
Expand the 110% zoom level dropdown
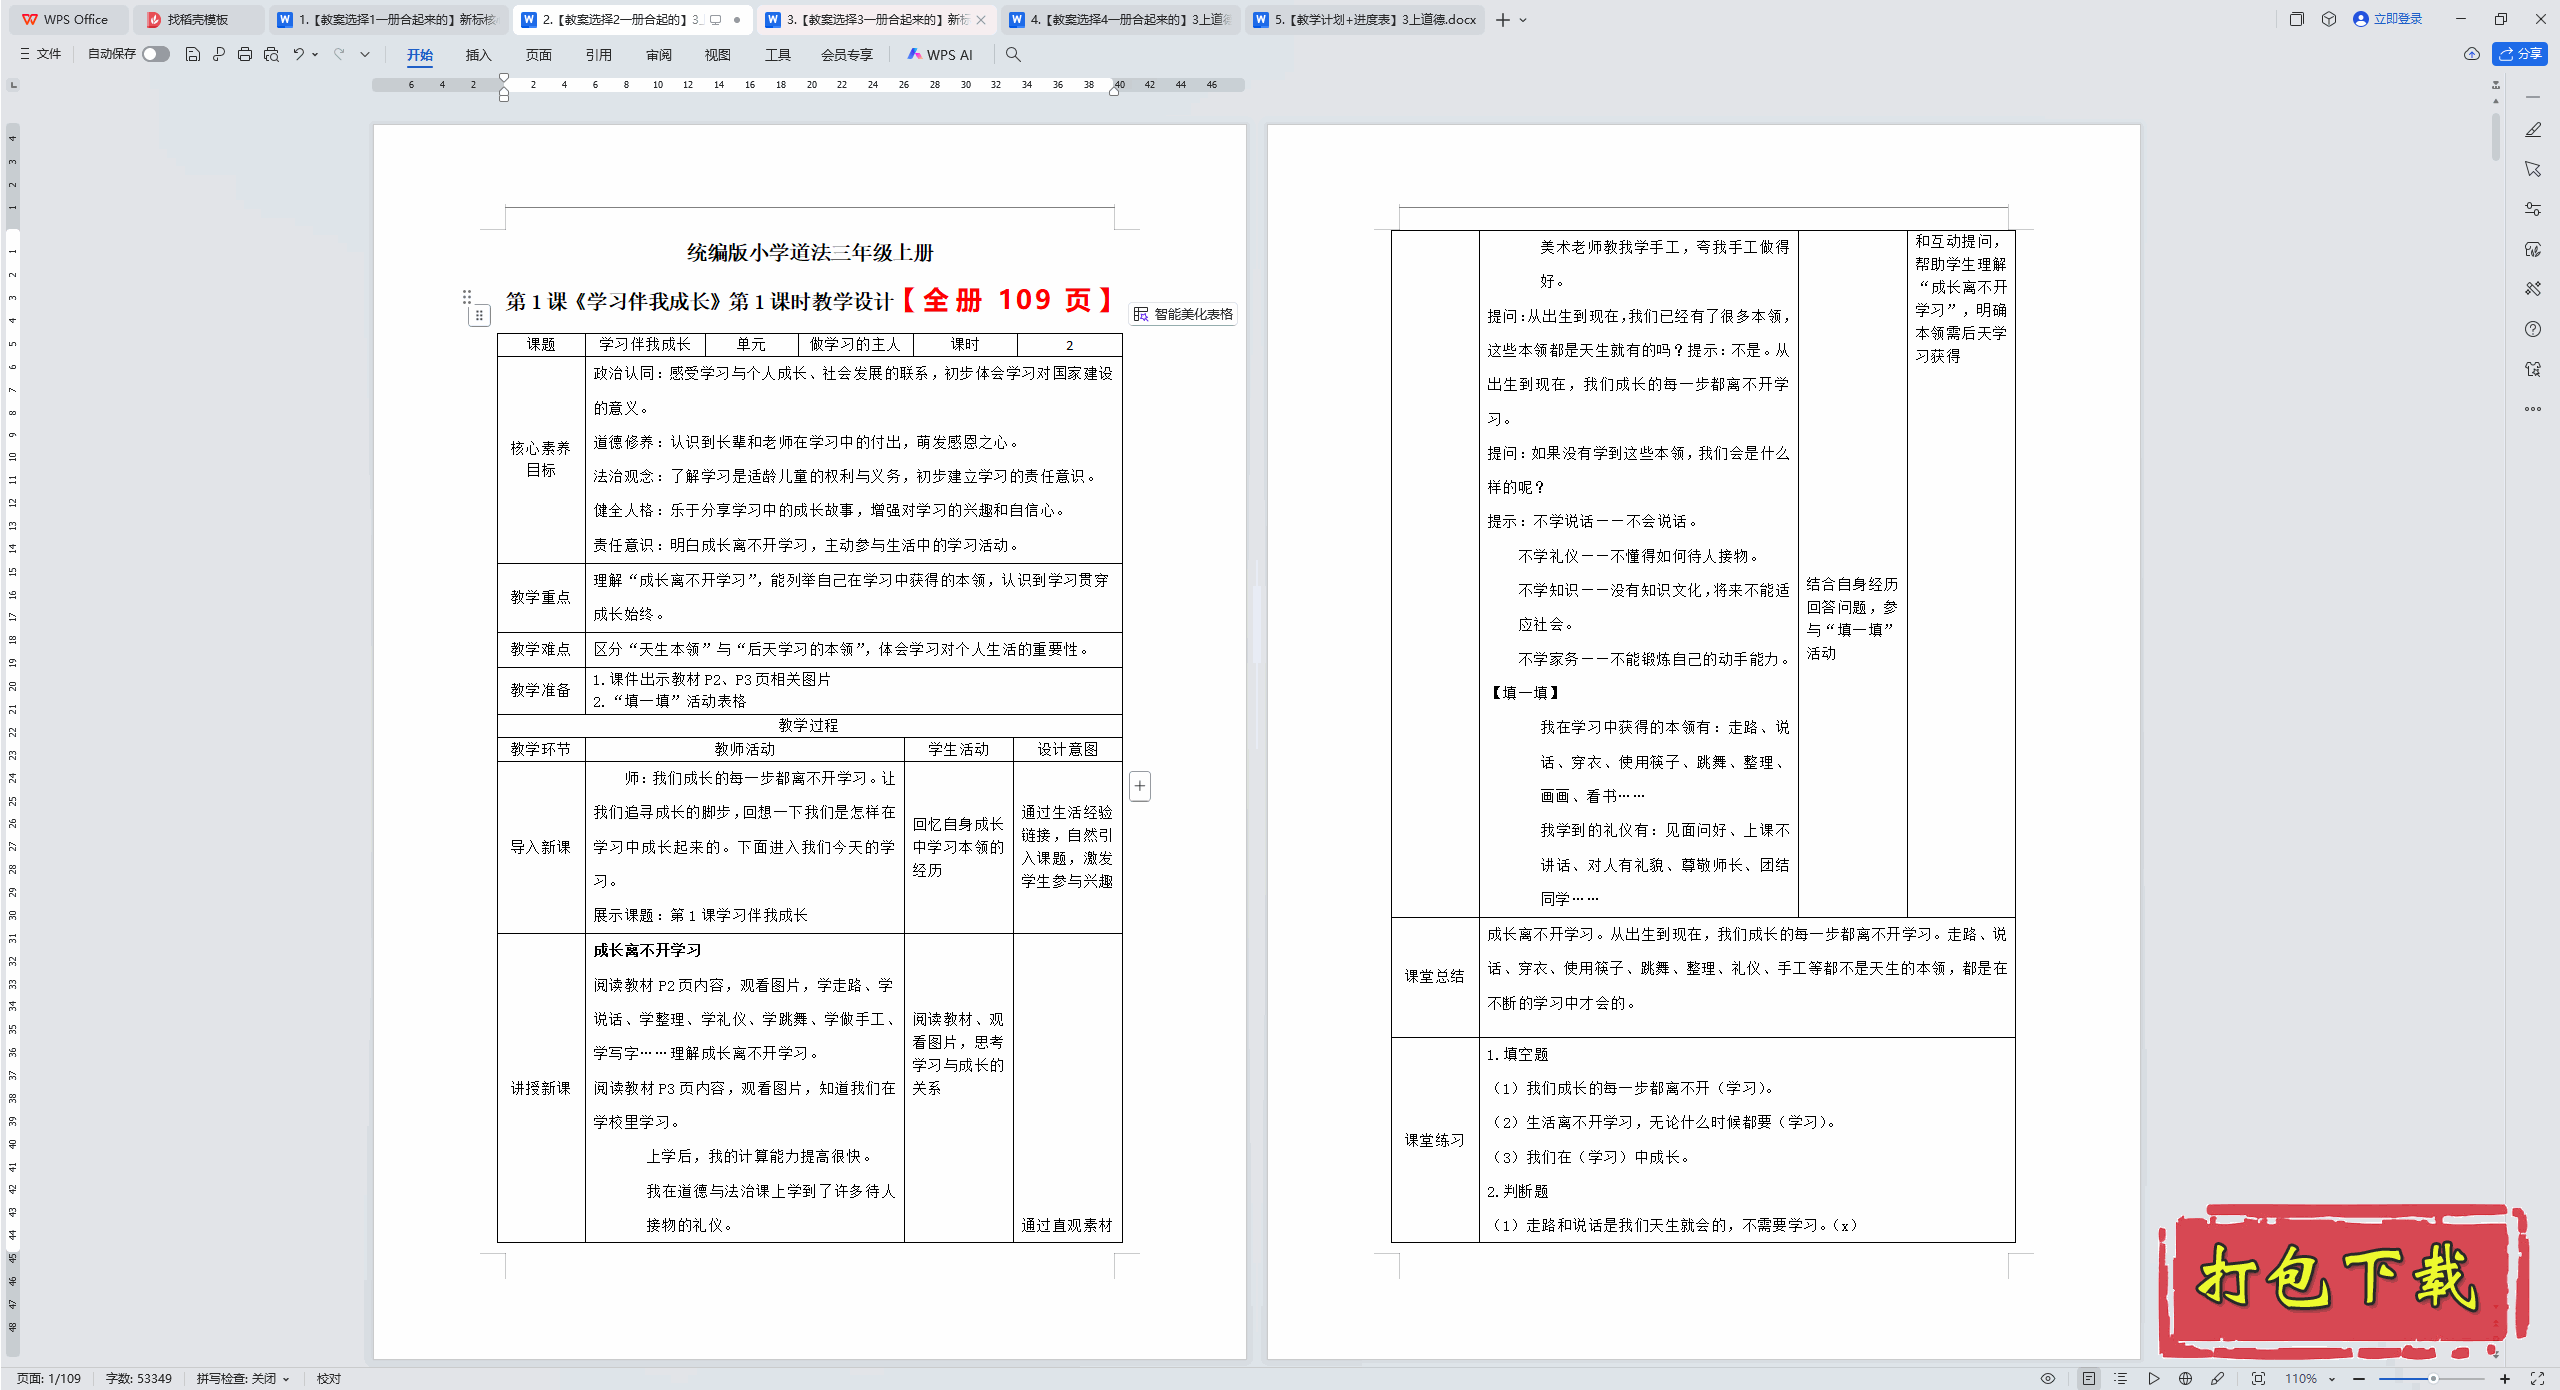click(x=2332, y=1379)
